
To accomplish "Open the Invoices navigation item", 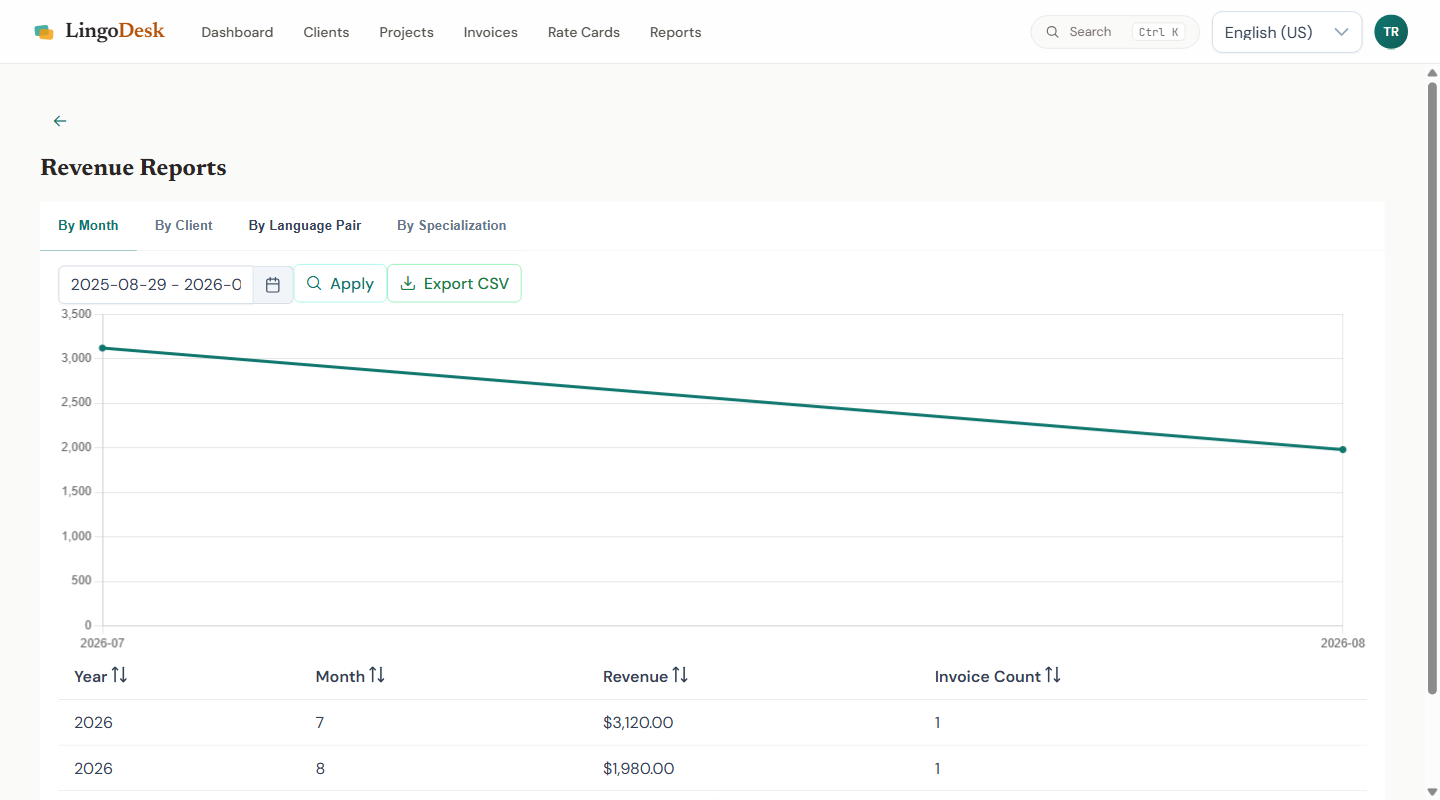I will tap(491, 32).
